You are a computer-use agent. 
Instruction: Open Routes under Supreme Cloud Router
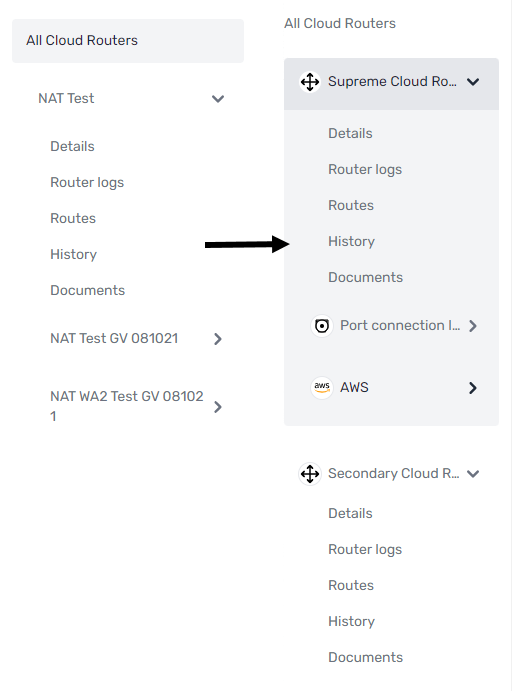click(351, 205)
